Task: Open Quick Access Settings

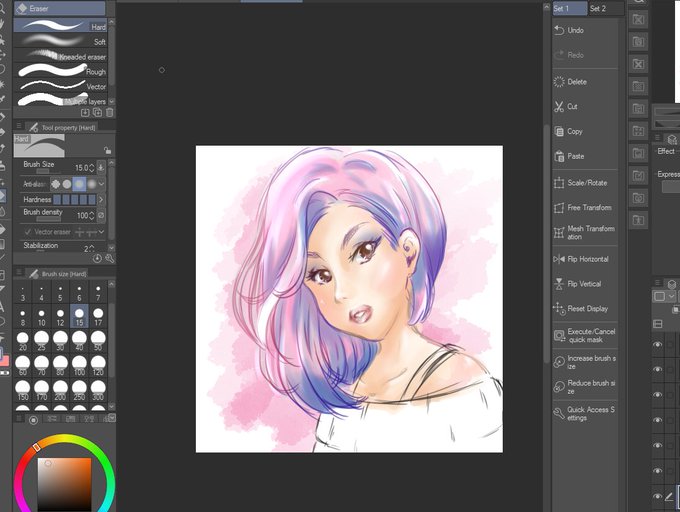Action: click(x=585, y=414)
